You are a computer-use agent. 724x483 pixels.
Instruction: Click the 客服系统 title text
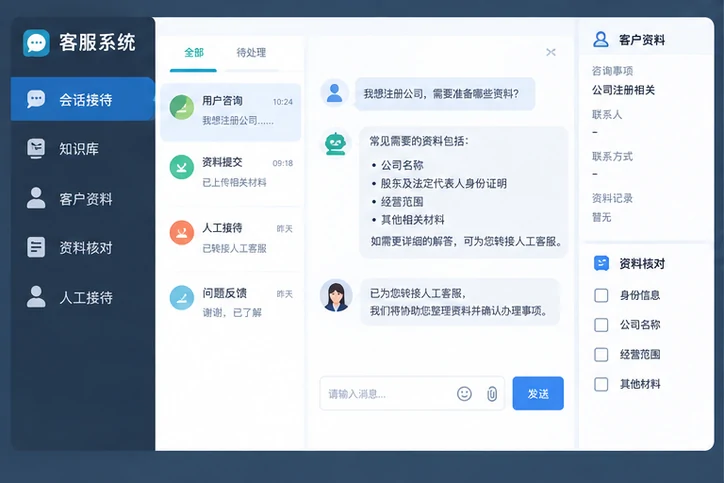pos(97,43)
